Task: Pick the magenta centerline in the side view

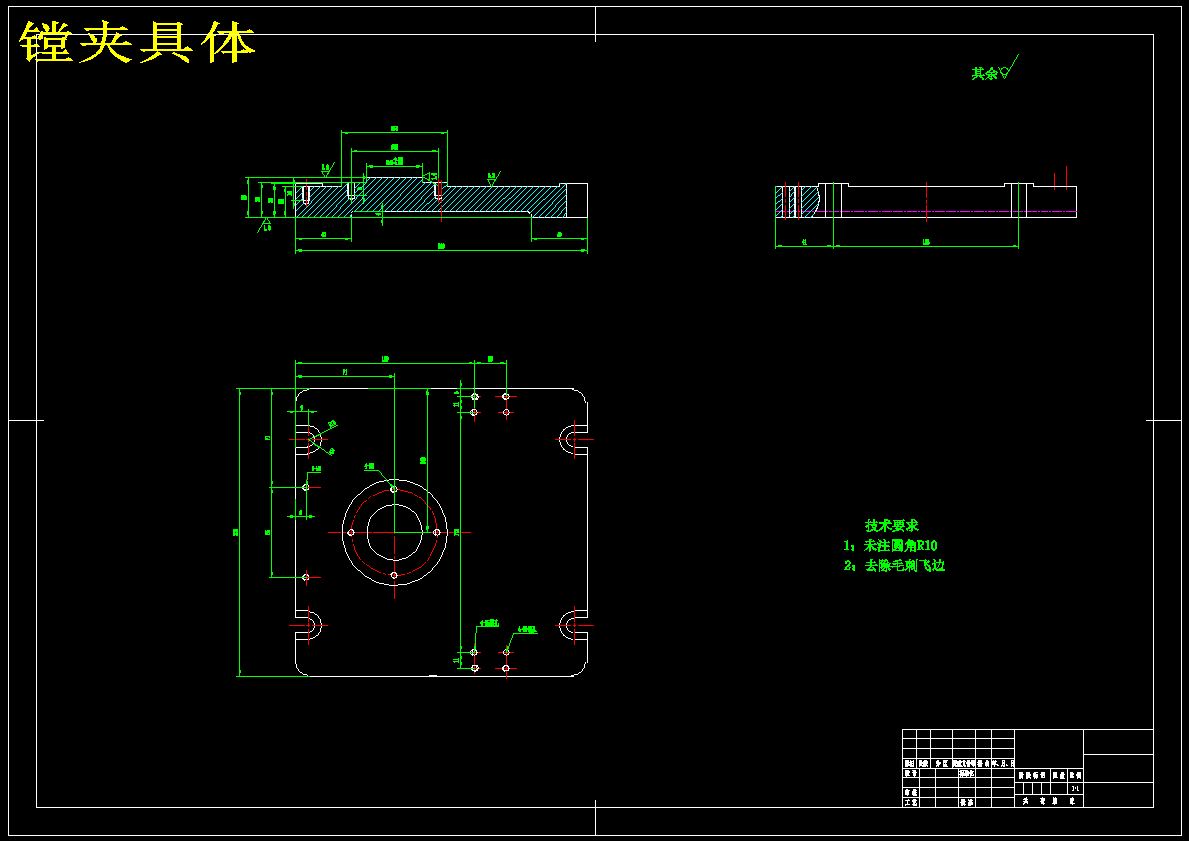Action: coord(925,212)
